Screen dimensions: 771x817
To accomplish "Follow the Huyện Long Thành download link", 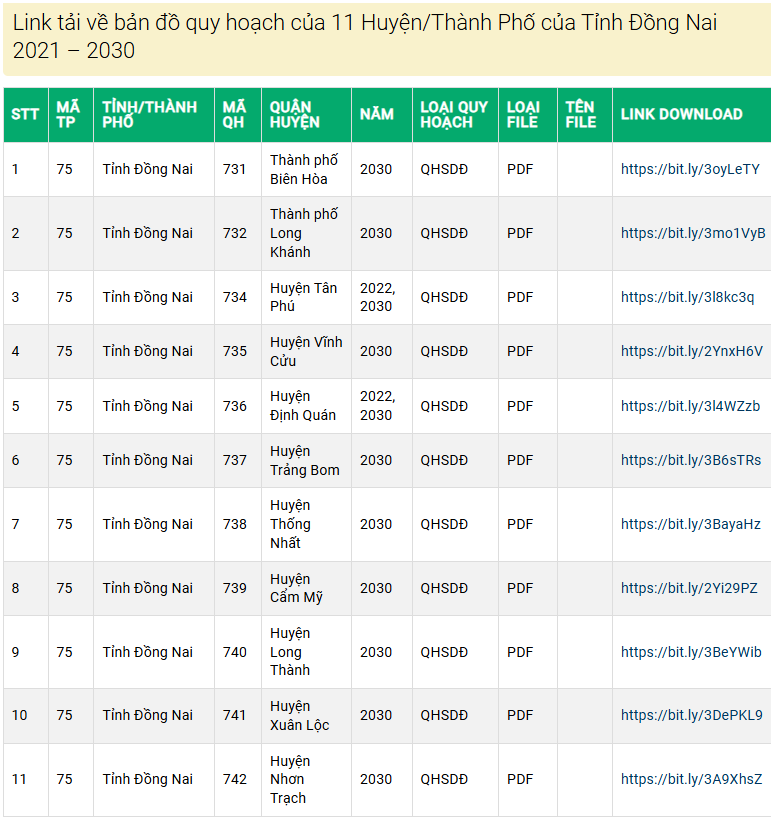I will tap(691, 652).
